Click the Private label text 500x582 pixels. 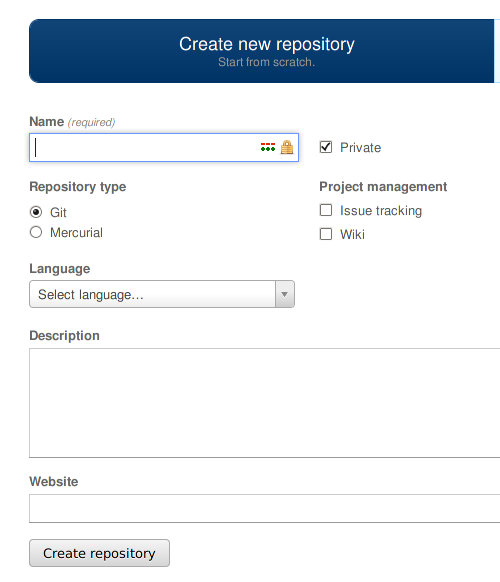tap(360, 148)
